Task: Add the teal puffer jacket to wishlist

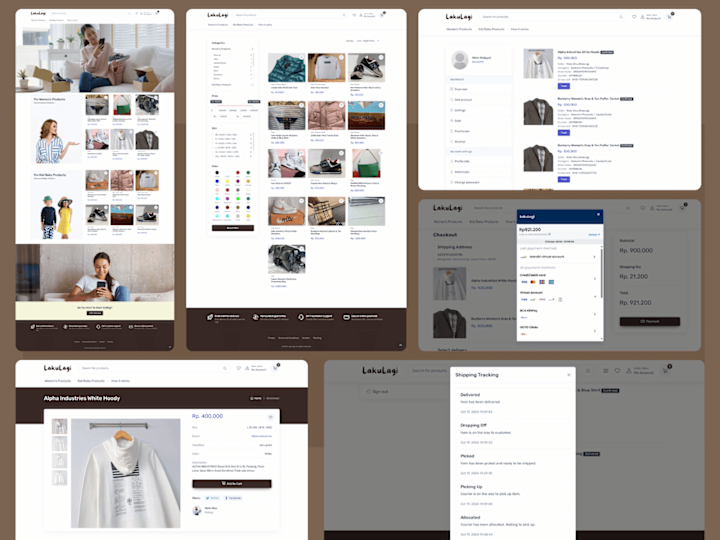Action: tap(301, 57)
